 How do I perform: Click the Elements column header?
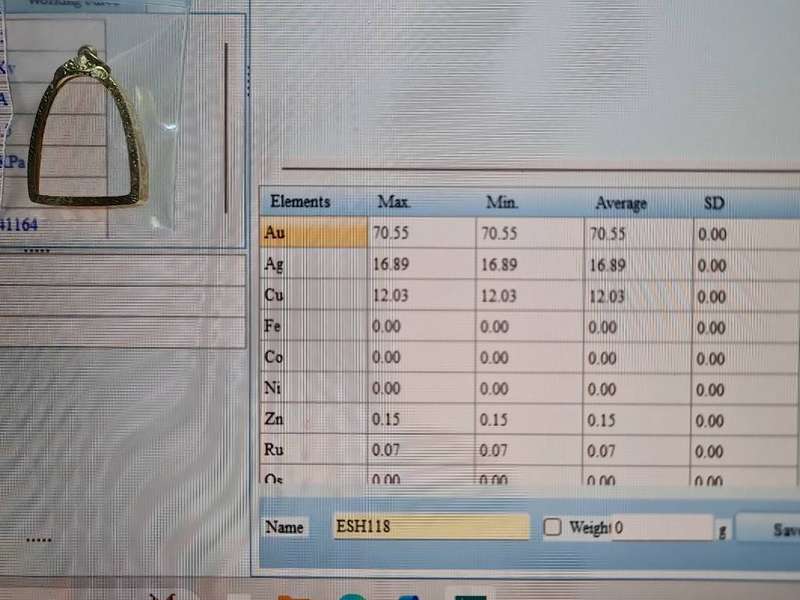click(300, 202)
